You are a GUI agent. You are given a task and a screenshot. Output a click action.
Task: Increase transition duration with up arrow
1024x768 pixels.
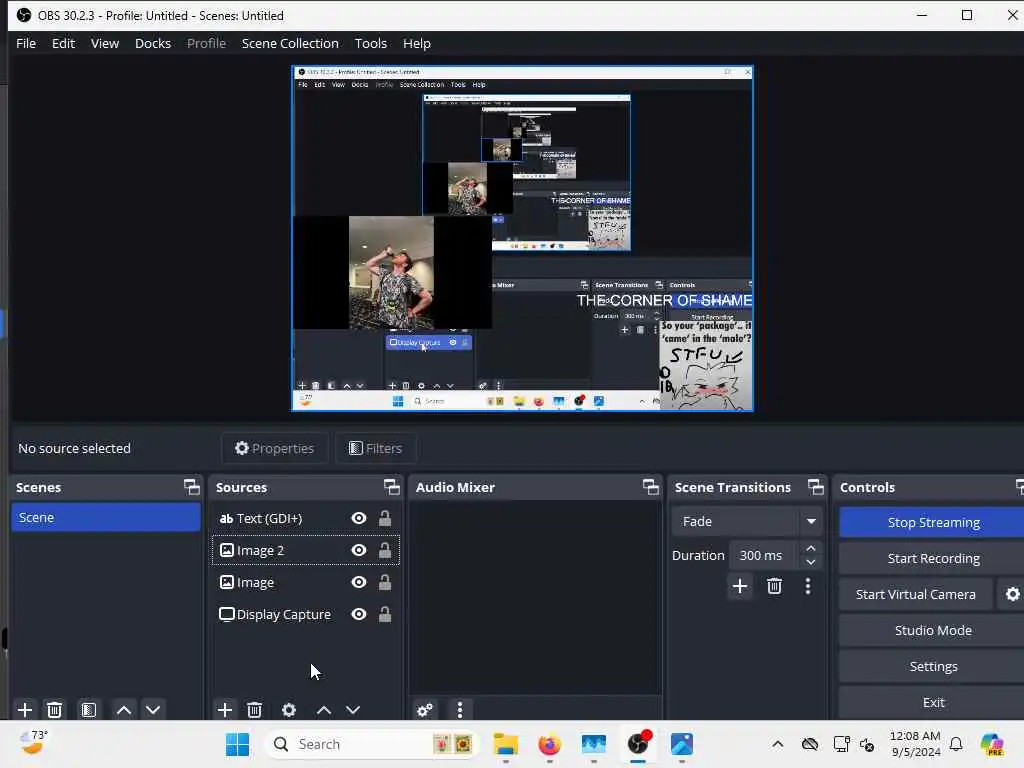810,548
